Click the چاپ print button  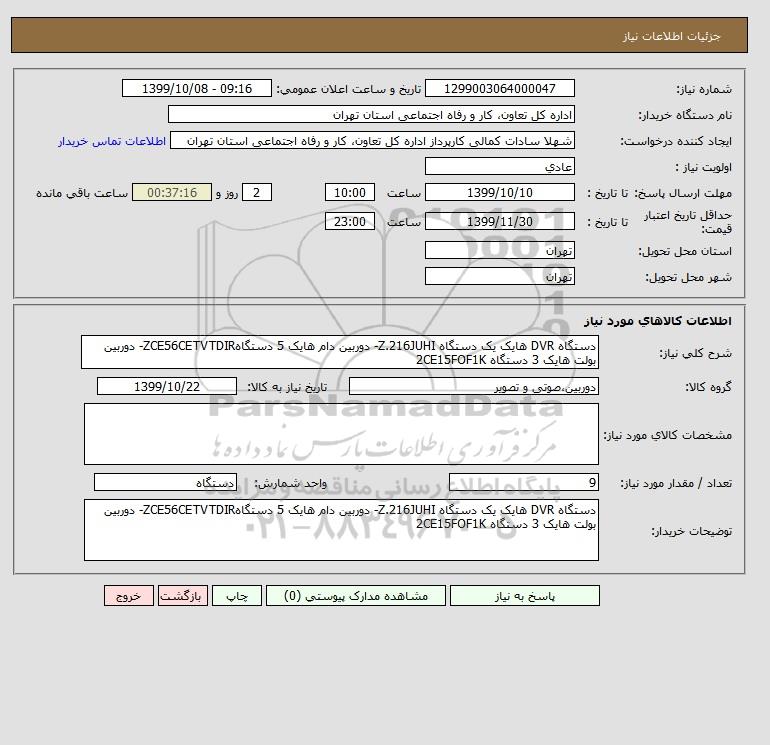point(237,596)
